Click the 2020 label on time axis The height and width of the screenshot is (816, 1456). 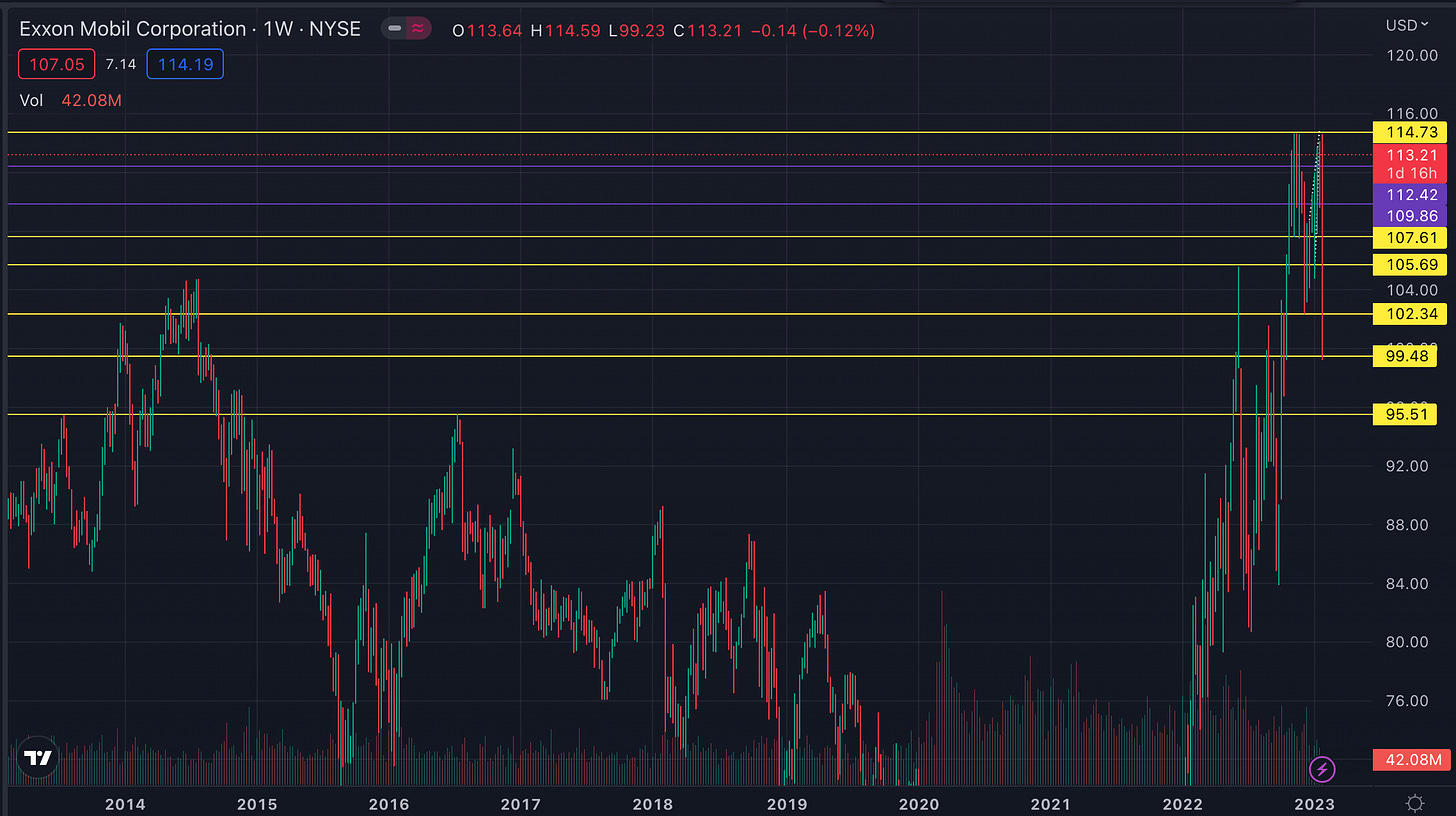pos(918,803)
